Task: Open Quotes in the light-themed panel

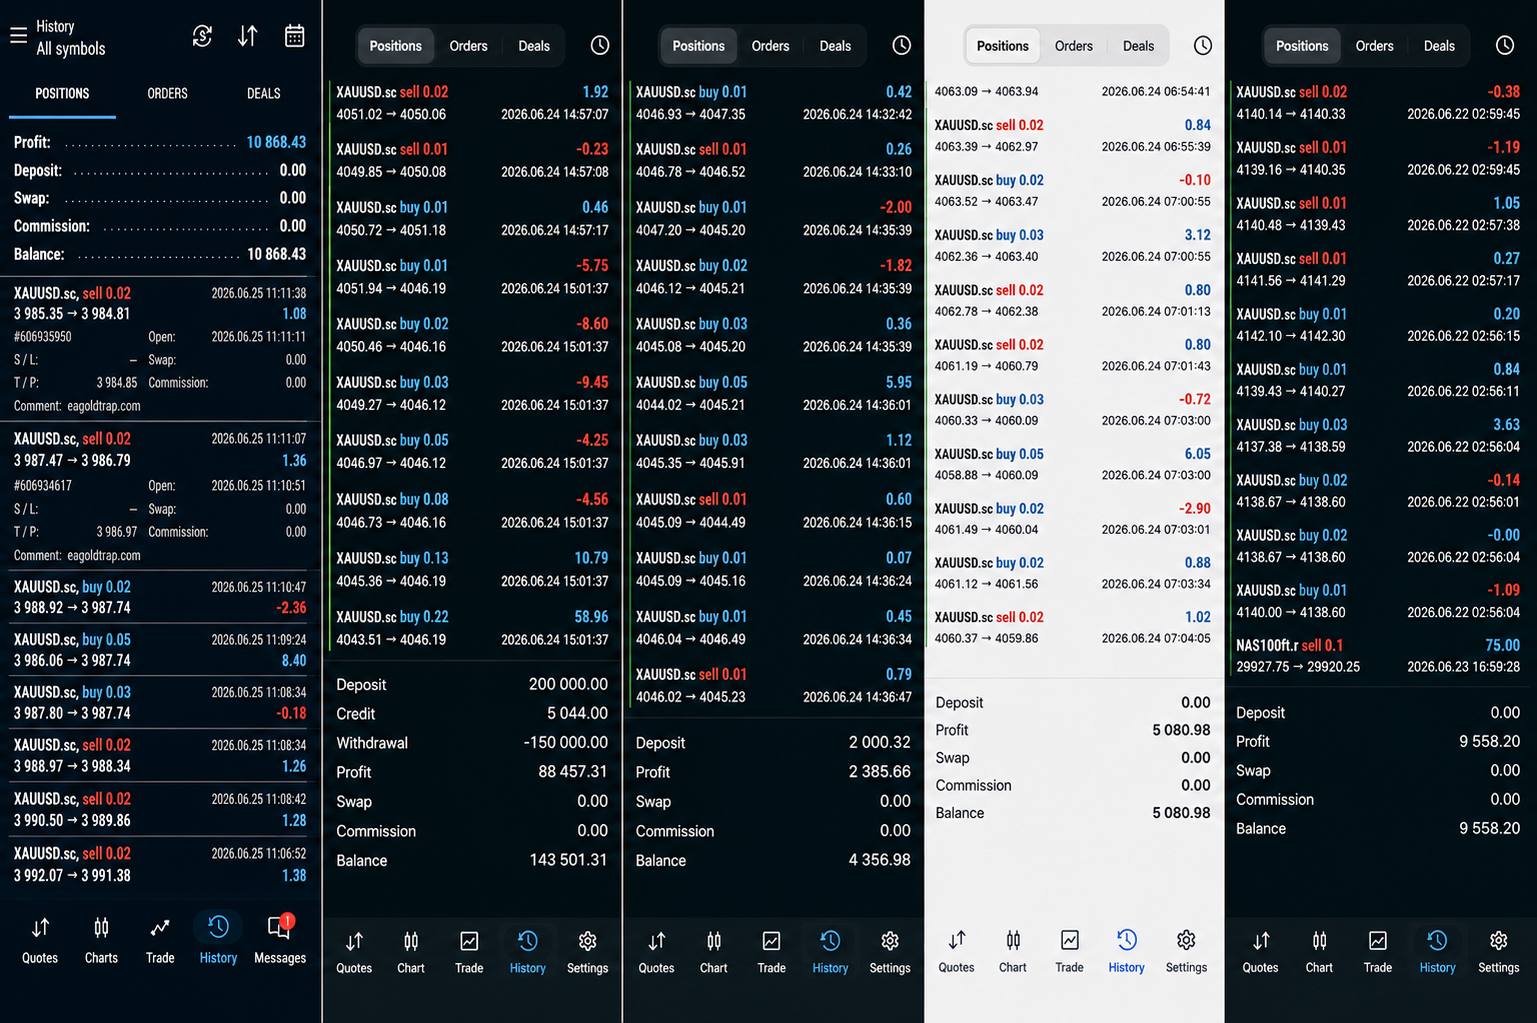Action: point(956,952)
